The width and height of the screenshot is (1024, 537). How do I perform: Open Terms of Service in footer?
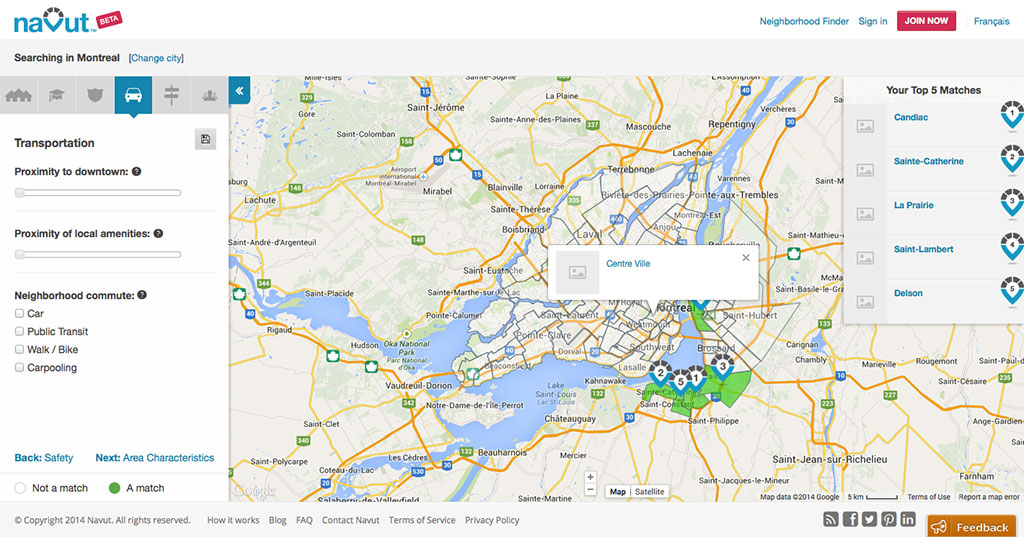point(422,521)
